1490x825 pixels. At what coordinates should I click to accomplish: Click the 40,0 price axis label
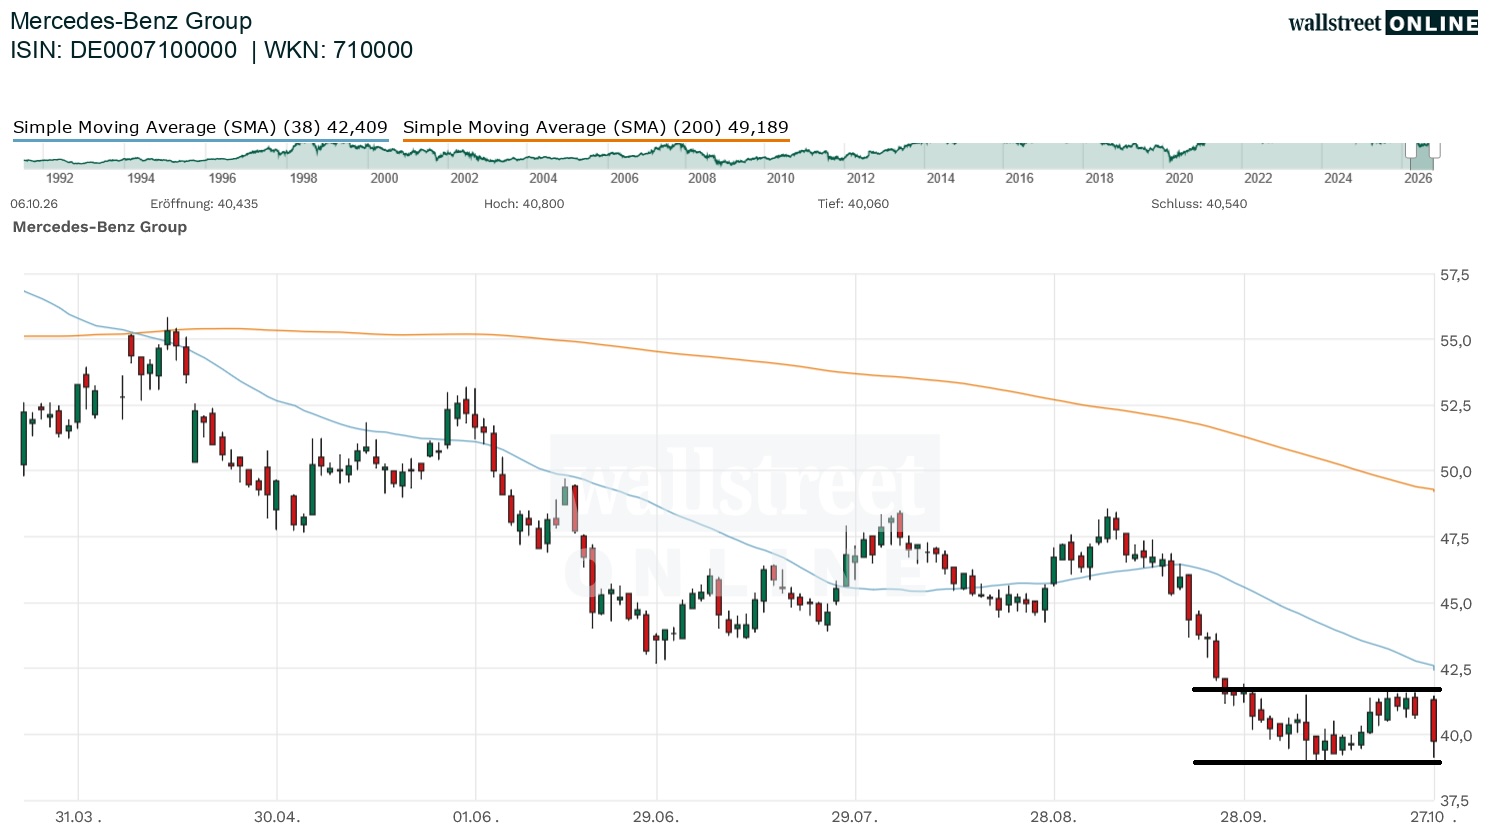[x=1455, y=736]
